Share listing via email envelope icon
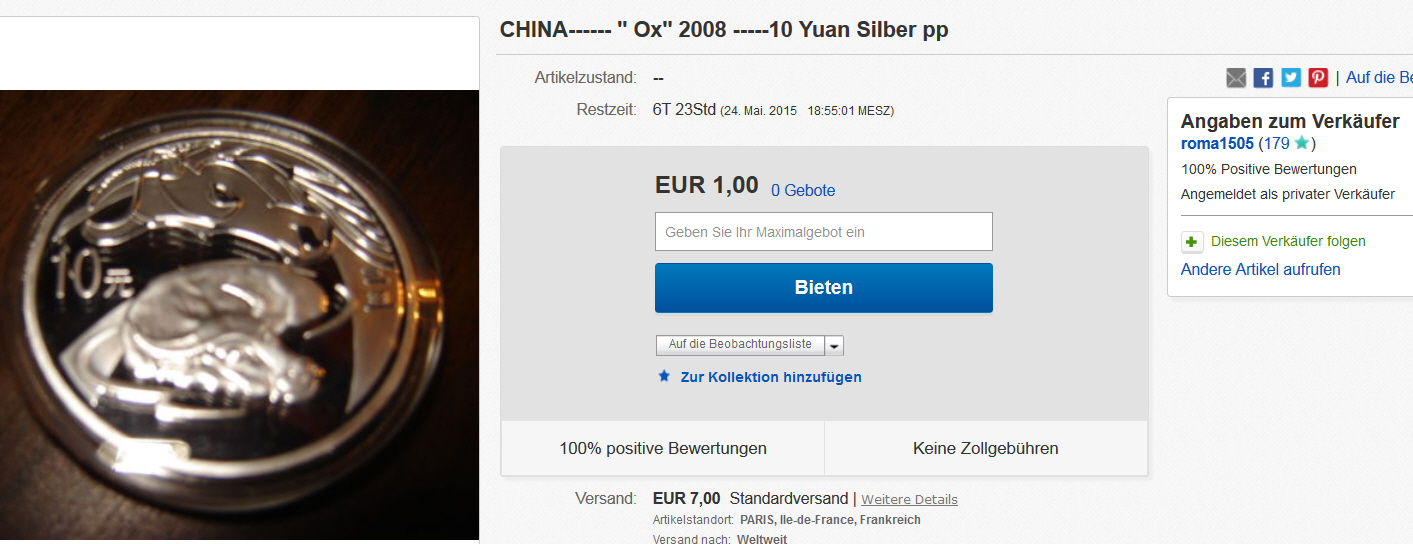Screen dimensions: 1413x544 coord(1236,78)
